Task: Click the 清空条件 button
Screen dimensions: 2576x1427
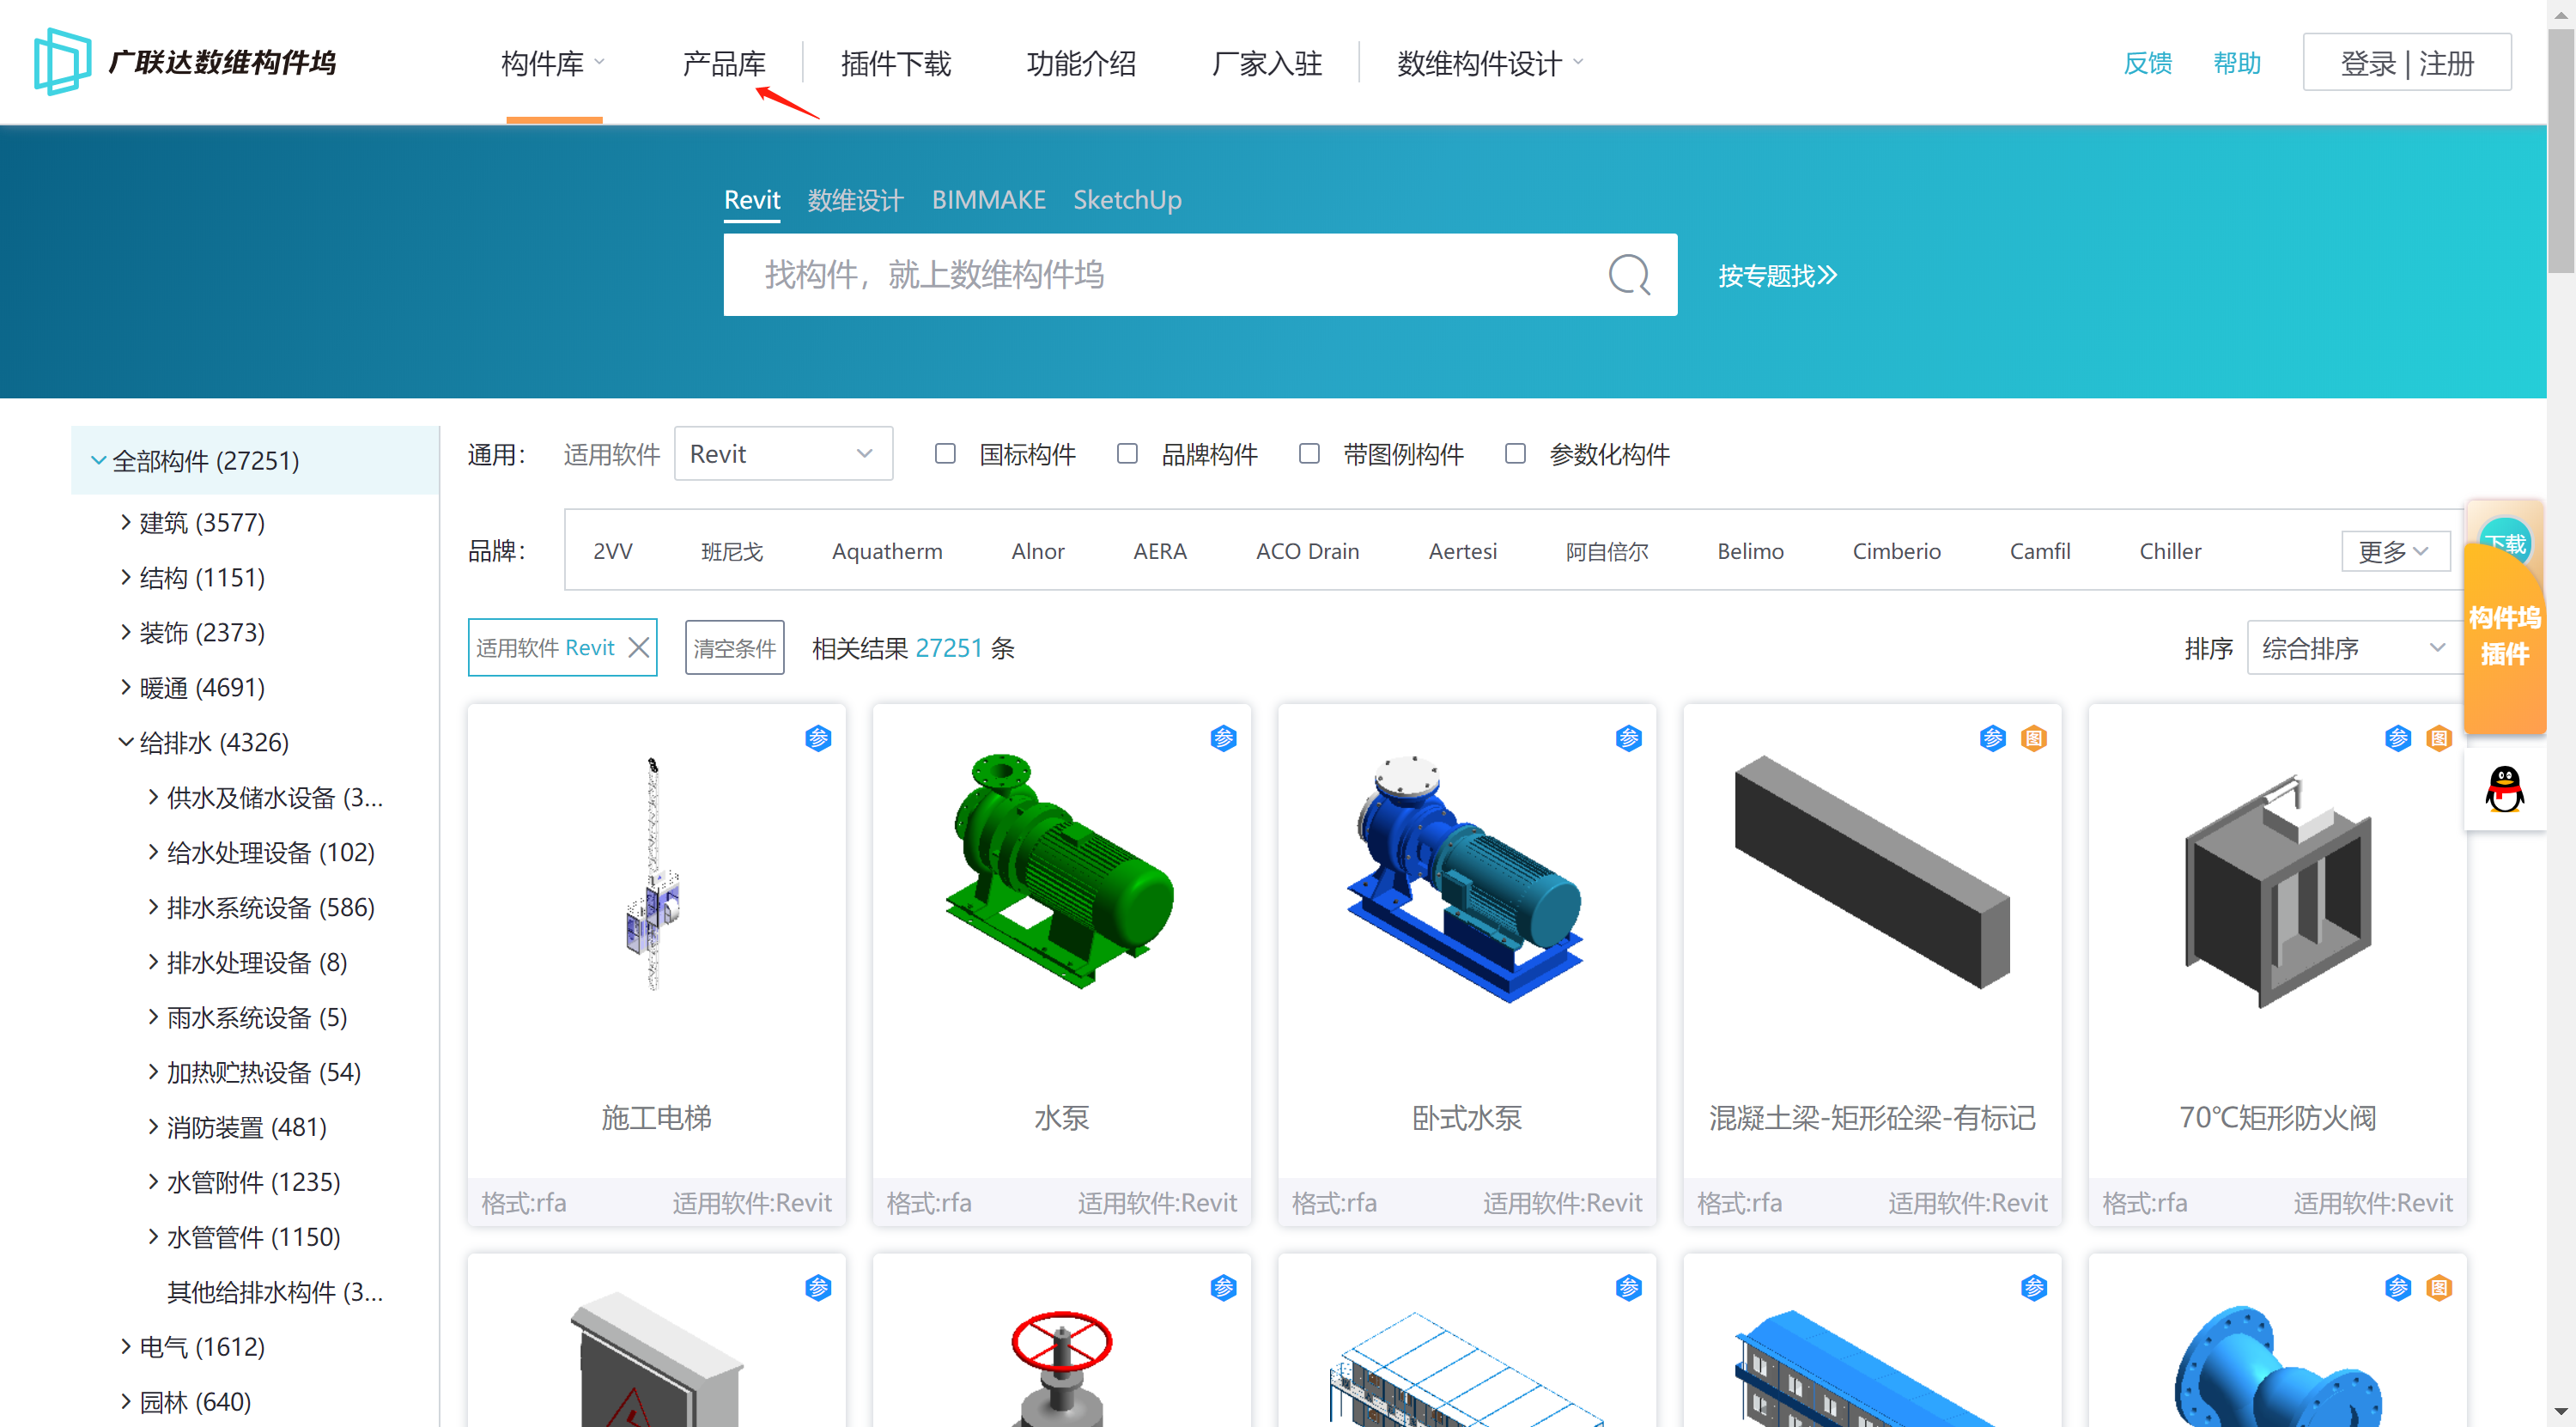Action: click(734, 647)
